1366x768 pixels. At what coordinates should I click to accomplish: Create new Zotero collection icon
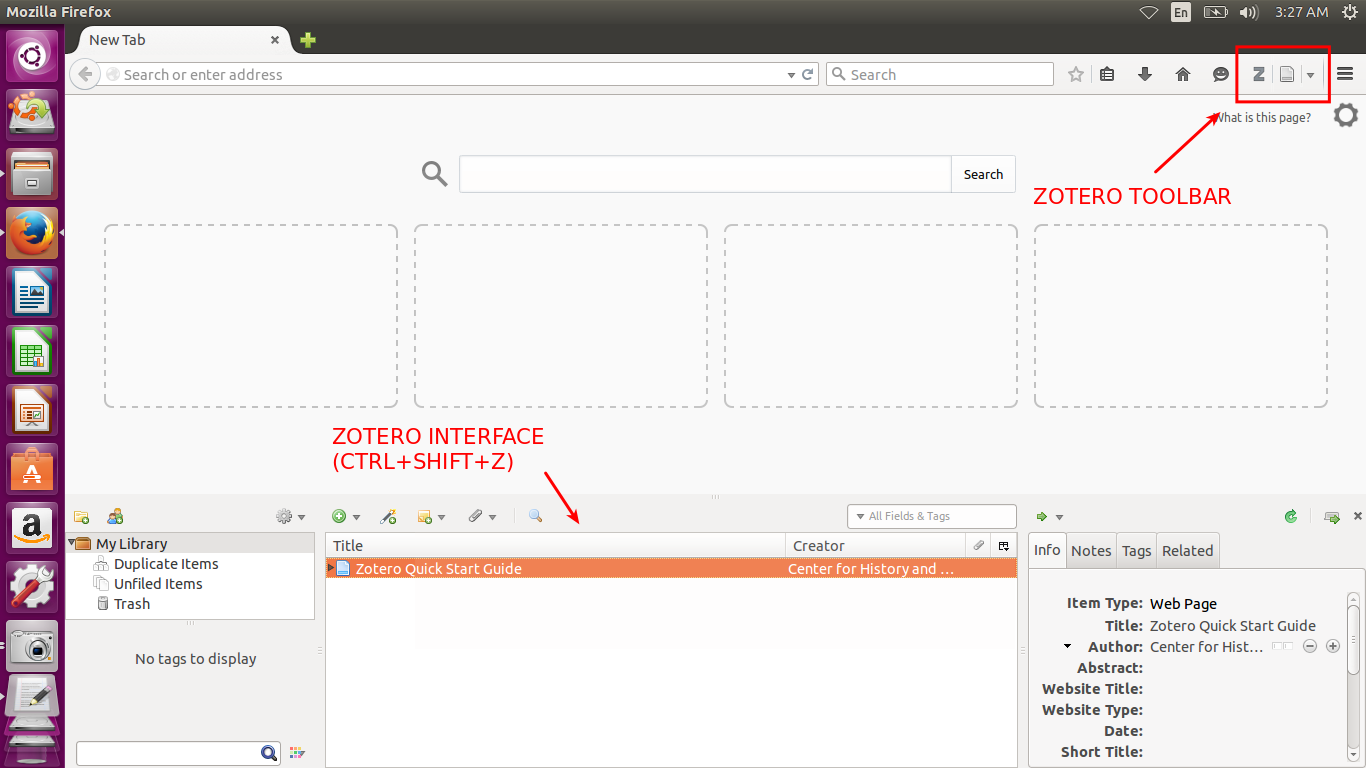tap(82, 516)
